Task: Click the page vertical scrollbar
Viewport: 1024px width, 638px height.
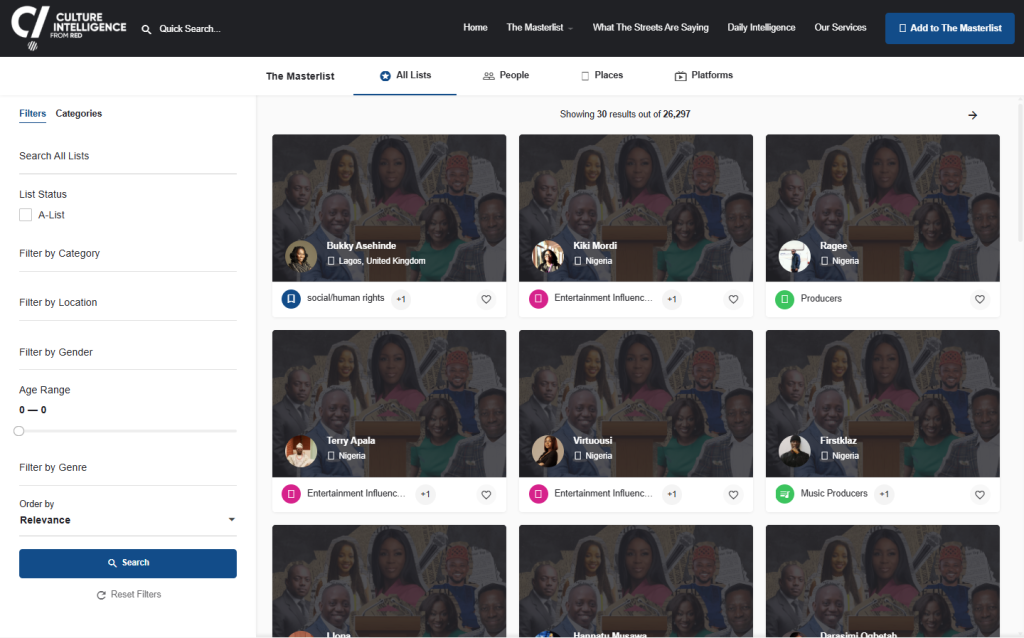Action: coord(1021,171)
